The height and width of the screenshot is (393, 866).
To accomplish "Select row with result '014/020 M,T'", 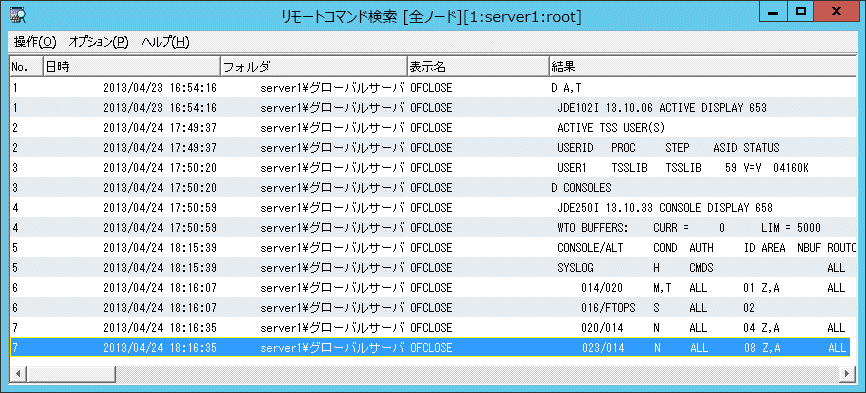I will [430, 288].
